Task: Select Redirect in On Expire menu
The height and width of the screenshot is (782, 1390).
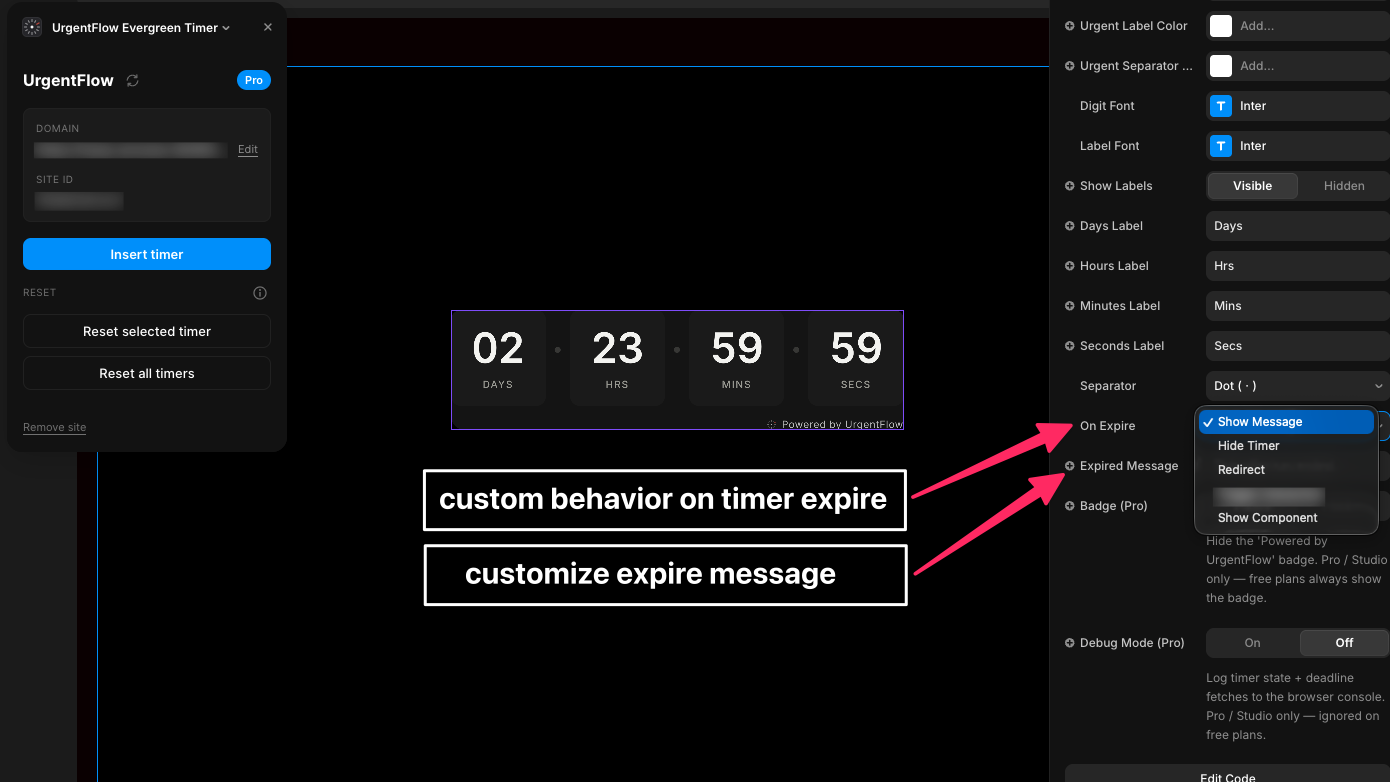Action: 1286,470
